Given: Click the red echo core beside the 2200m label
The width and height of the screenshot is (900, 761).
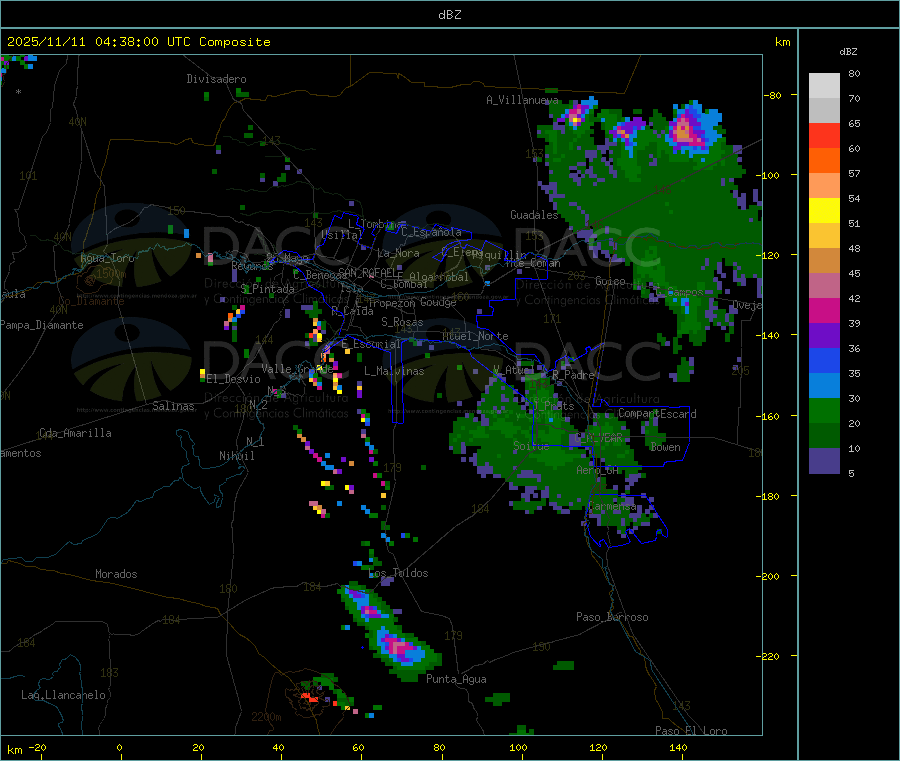Looking at the screenshot, I should pyautogui.click(x=310, y=697).
